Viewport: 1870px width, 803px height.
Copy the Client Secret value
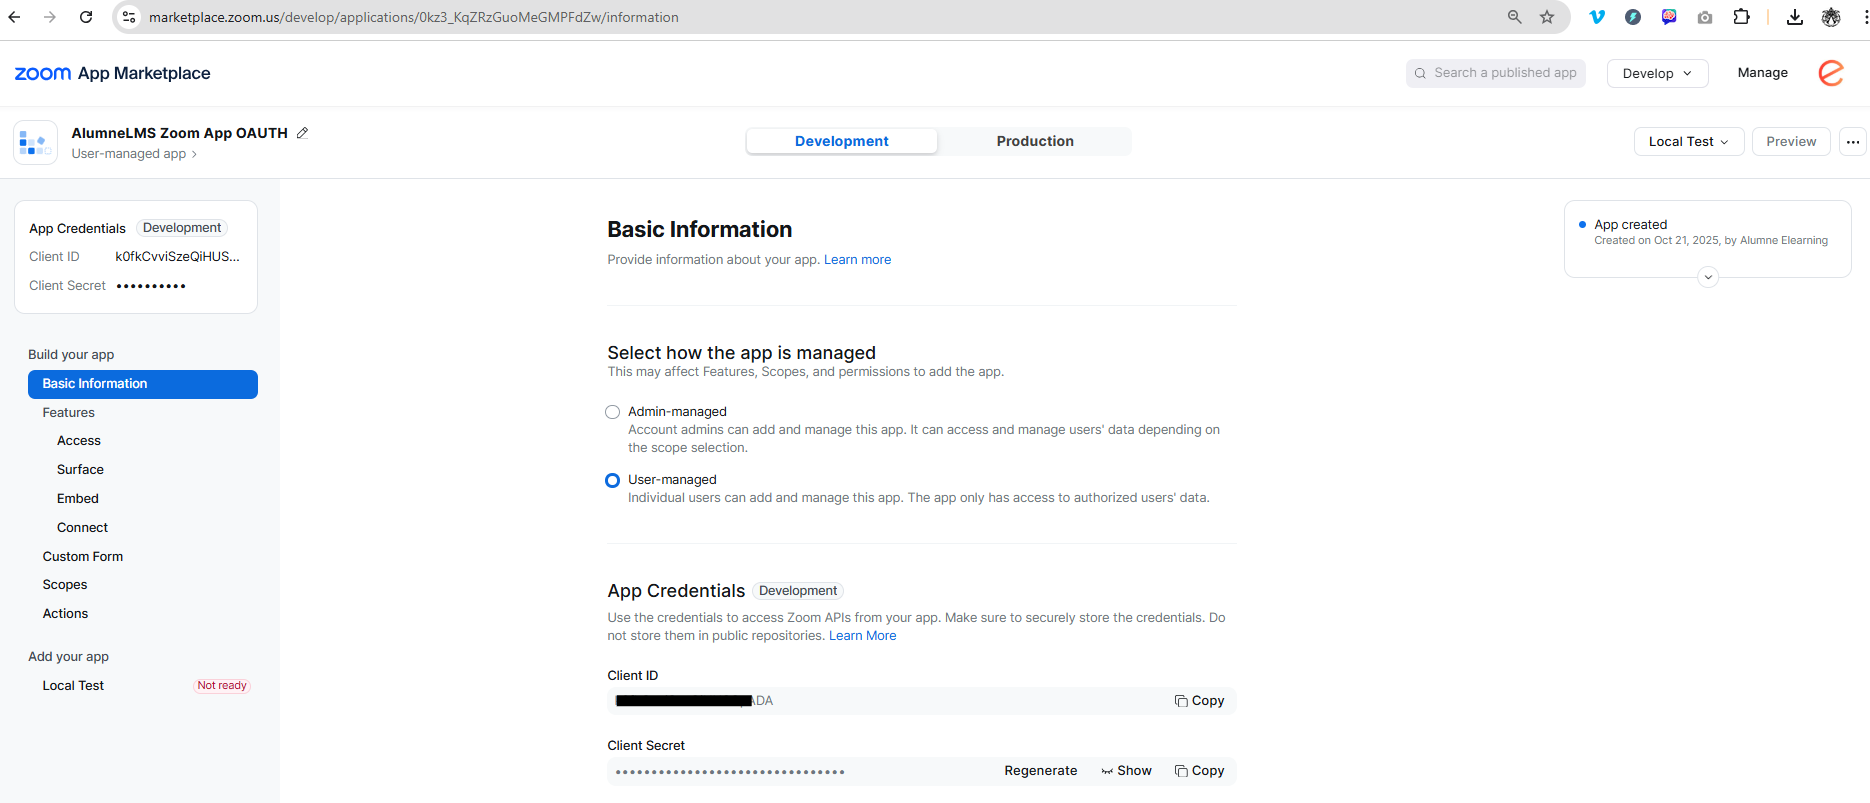(1199, 771)
